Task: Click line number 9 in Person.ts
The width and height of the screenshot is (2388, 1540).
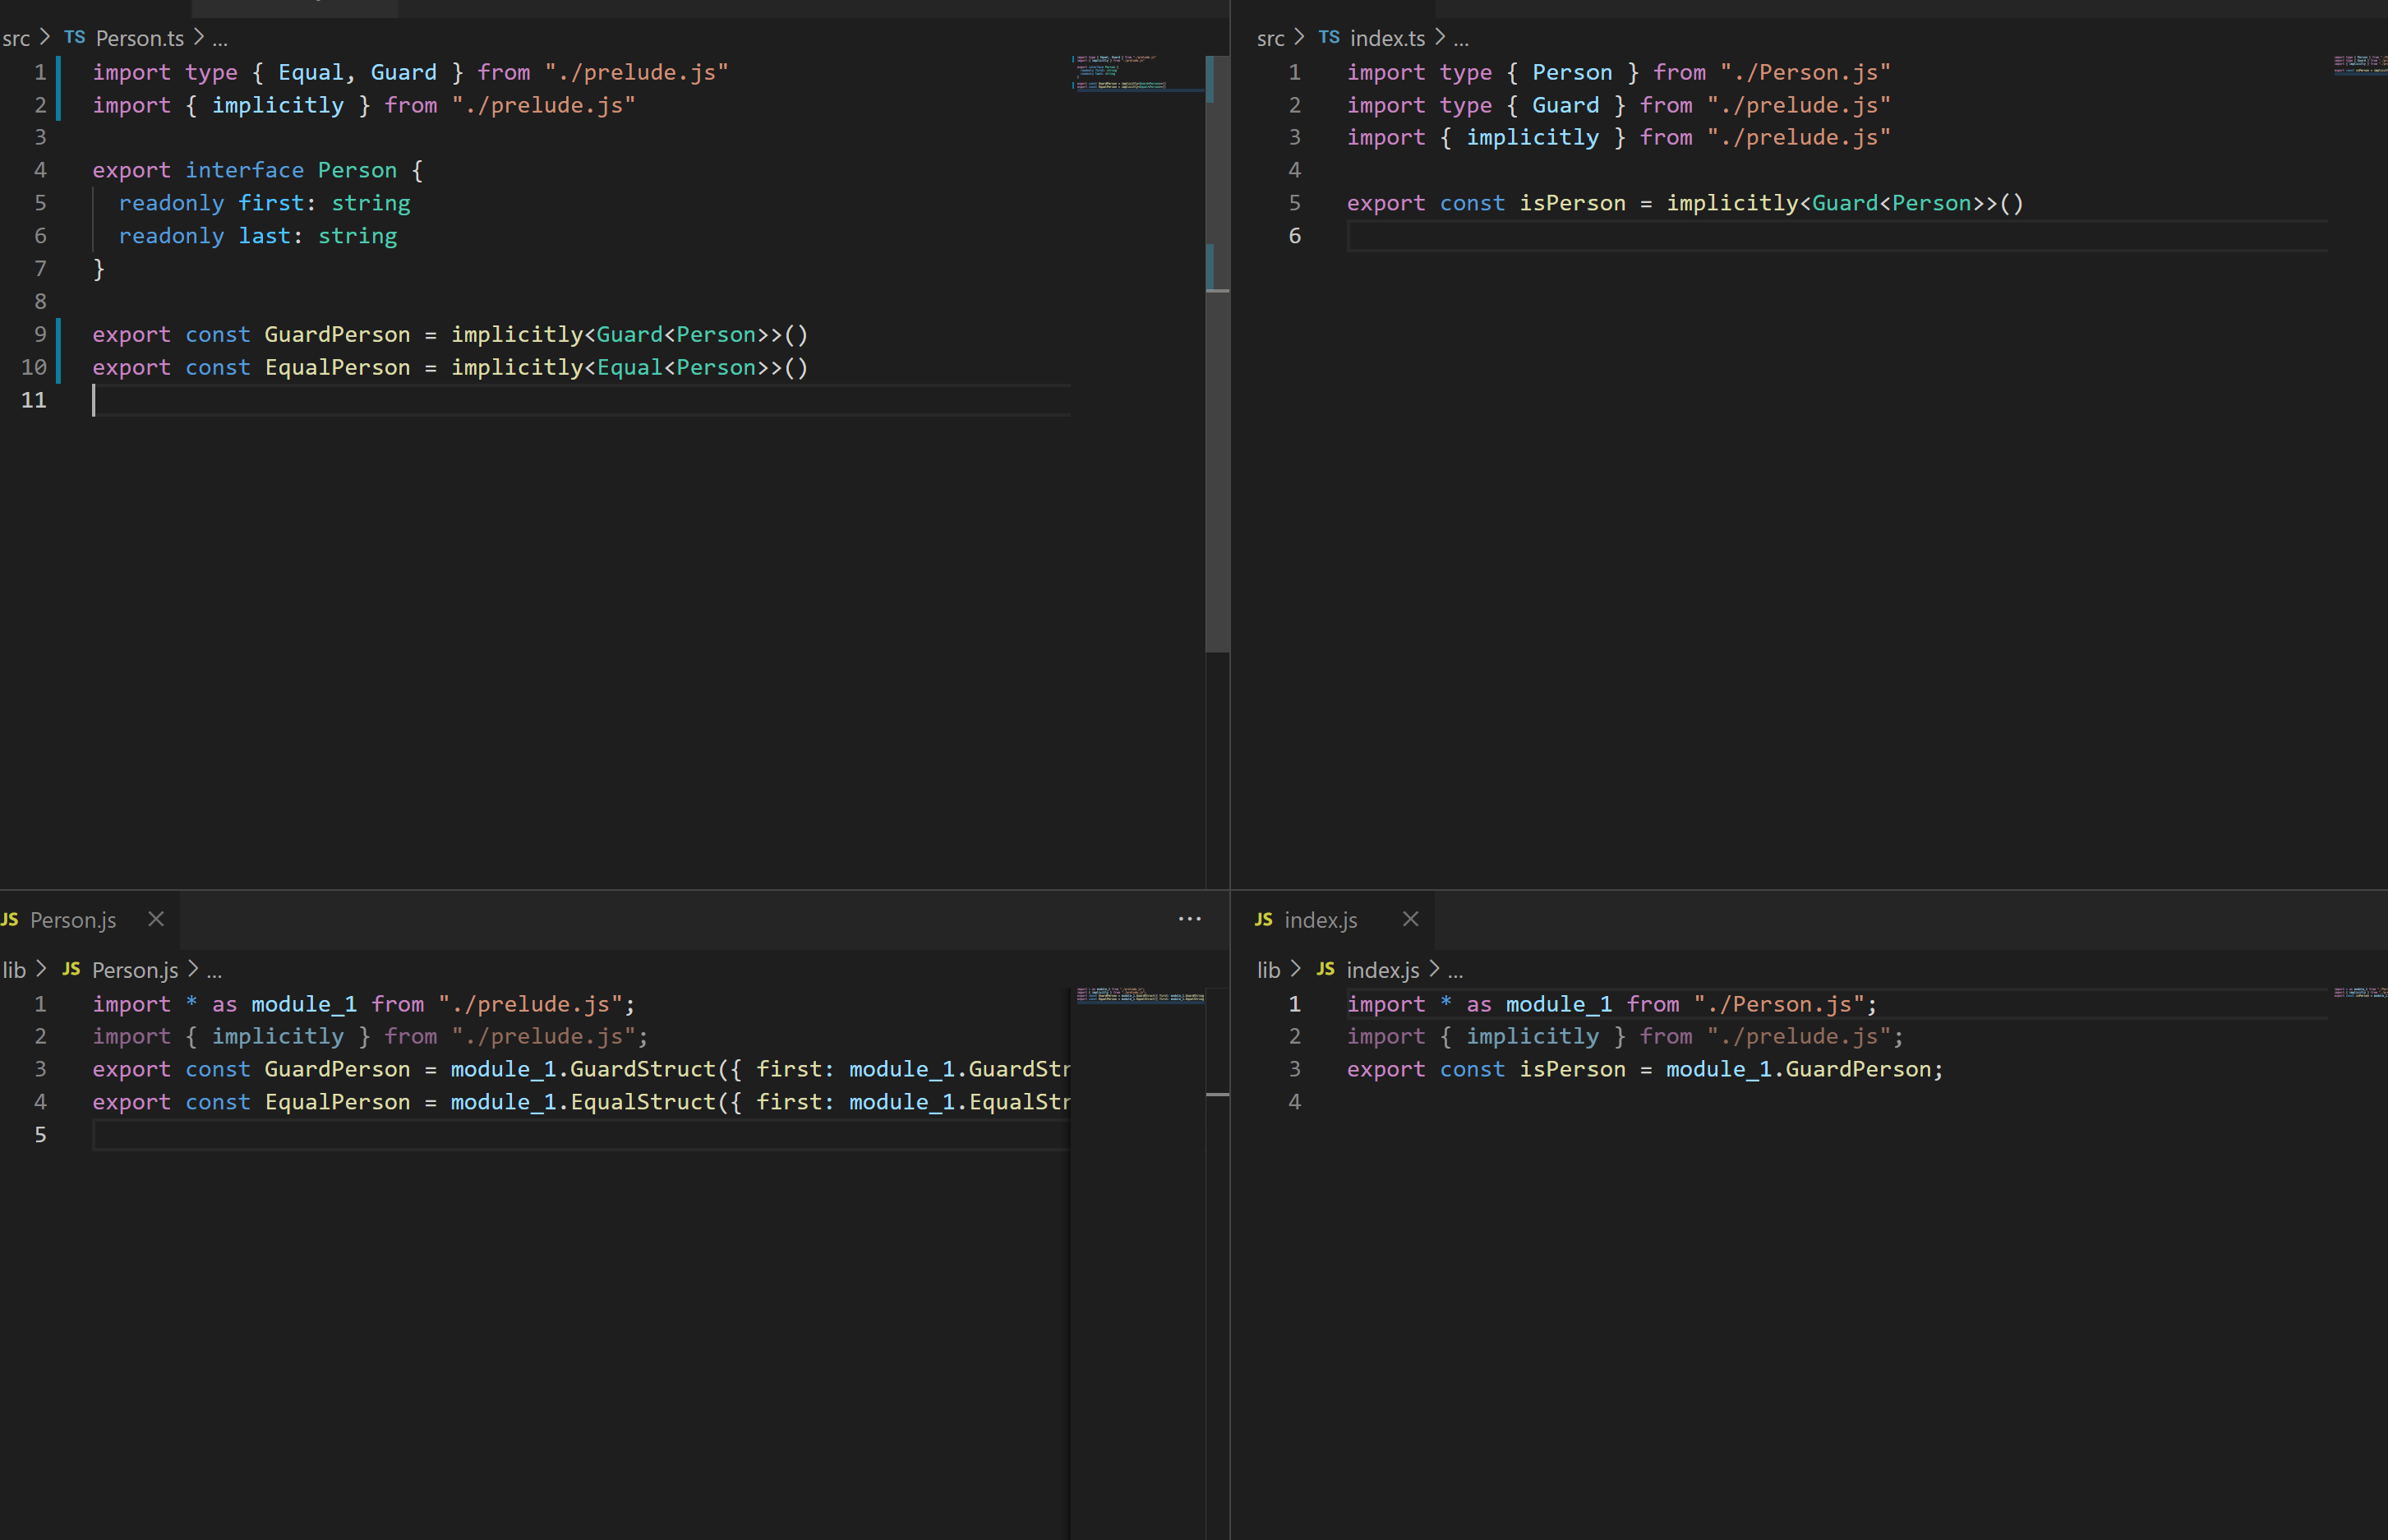Action: (x=39, y=334)
